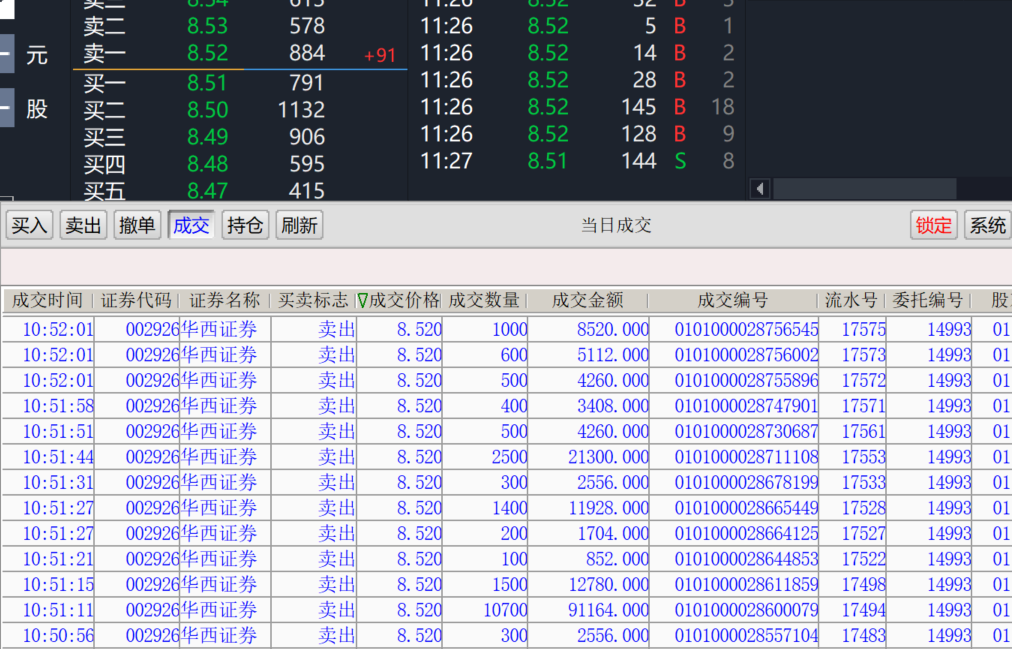Select 买一 bid price 8.51
Viewport: 1012px width, 649px height.
pyautogui.click(x=207, y=83)
